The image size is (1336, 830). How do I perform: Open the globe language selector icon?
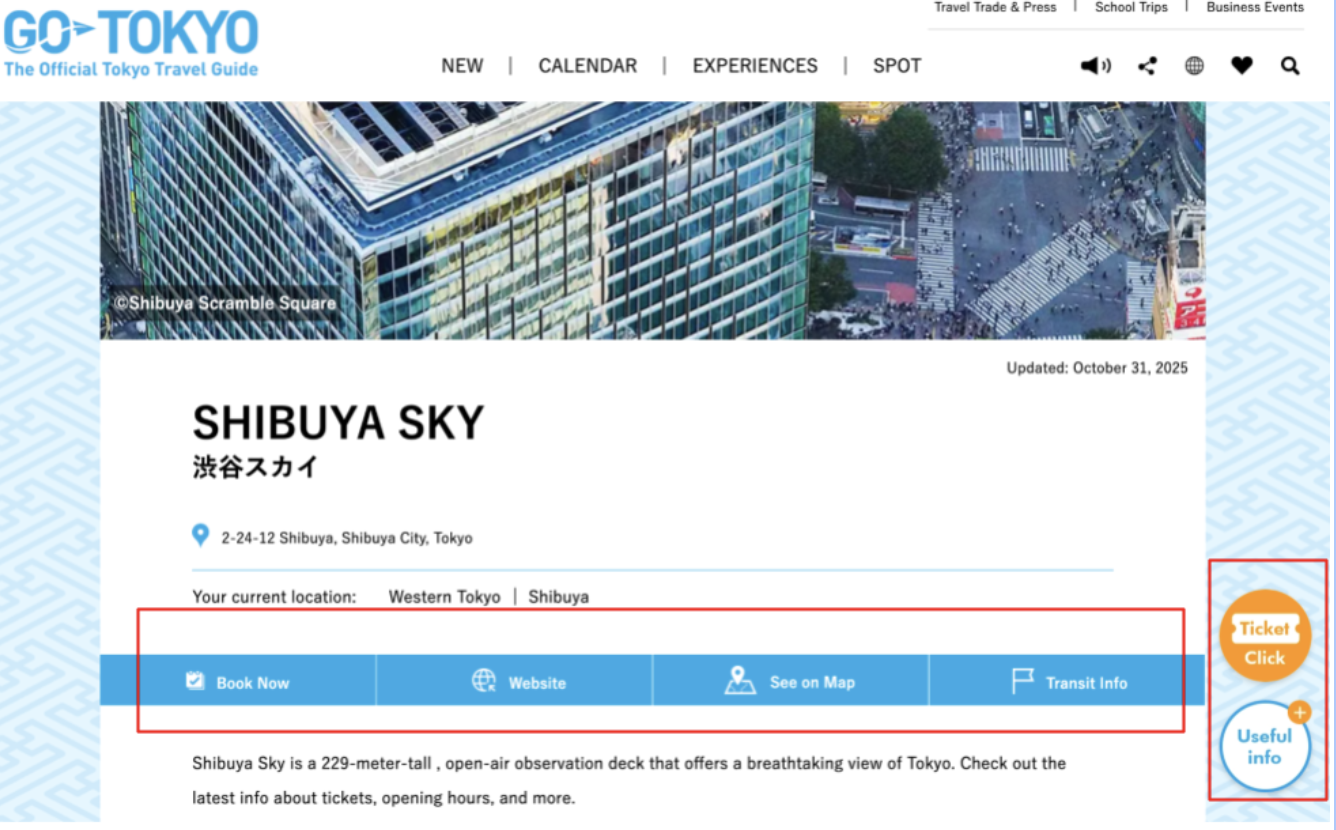pos(1194,66)
